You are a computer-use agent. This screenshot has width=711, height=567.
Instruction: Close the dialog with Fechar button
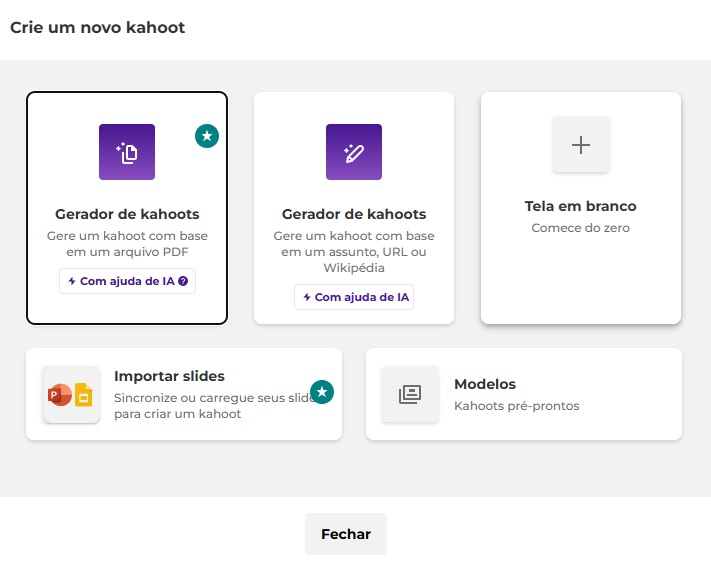346,534
